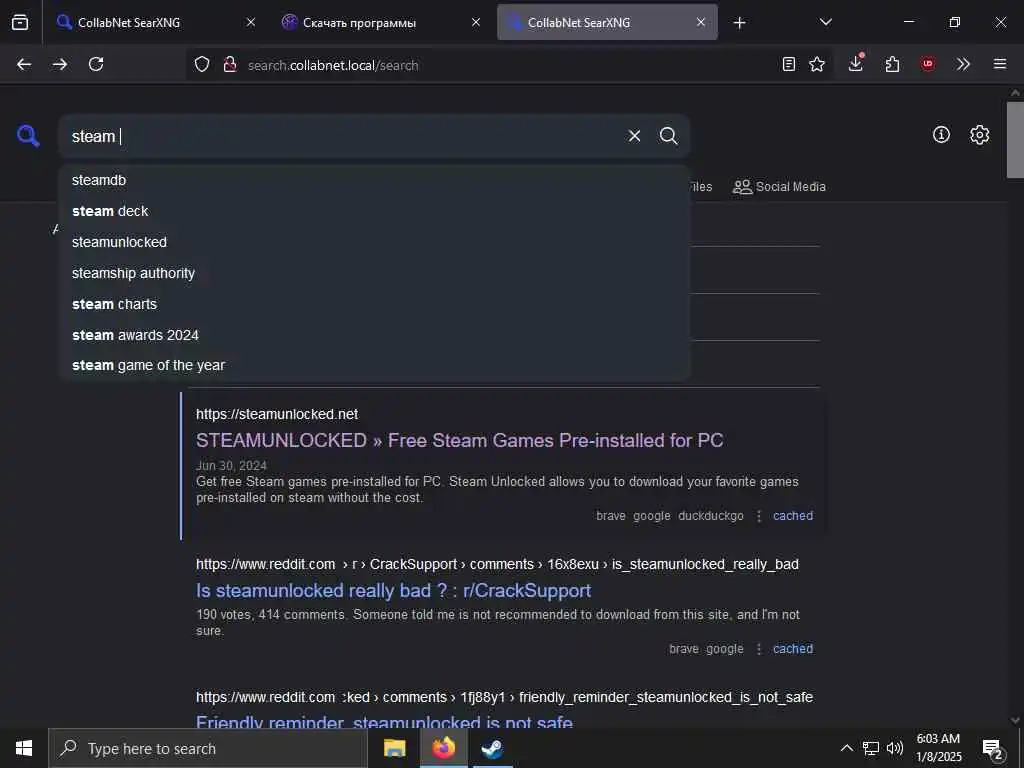Show hidden system tray icons
1024x768 pixels.
(x=846, y=748)
